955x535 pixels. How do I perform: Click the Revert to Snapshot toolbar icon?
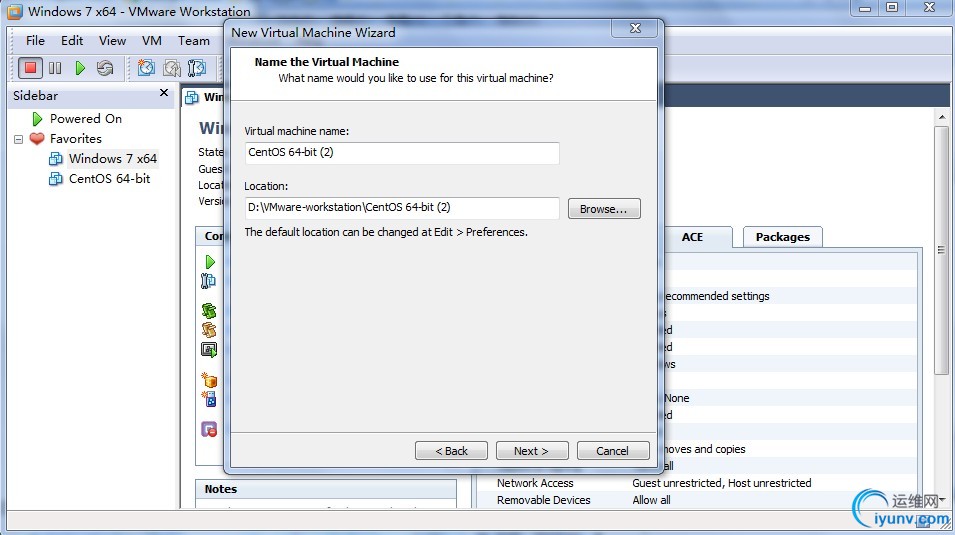point(172,68)
